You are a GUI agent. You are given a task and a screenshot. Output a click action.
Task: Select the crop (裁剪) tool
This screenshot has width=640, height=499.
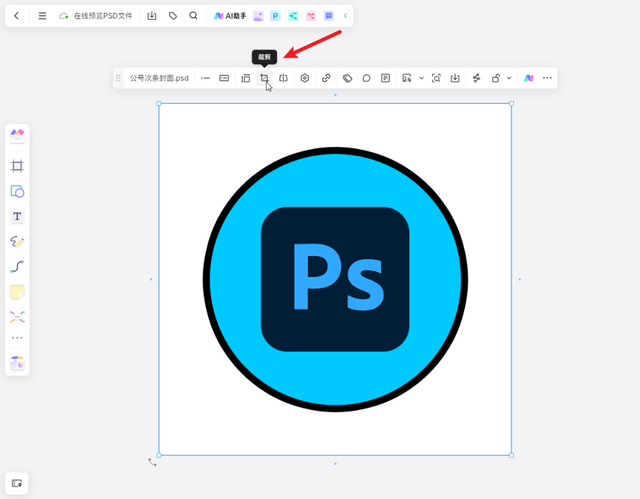click(264, 78)
